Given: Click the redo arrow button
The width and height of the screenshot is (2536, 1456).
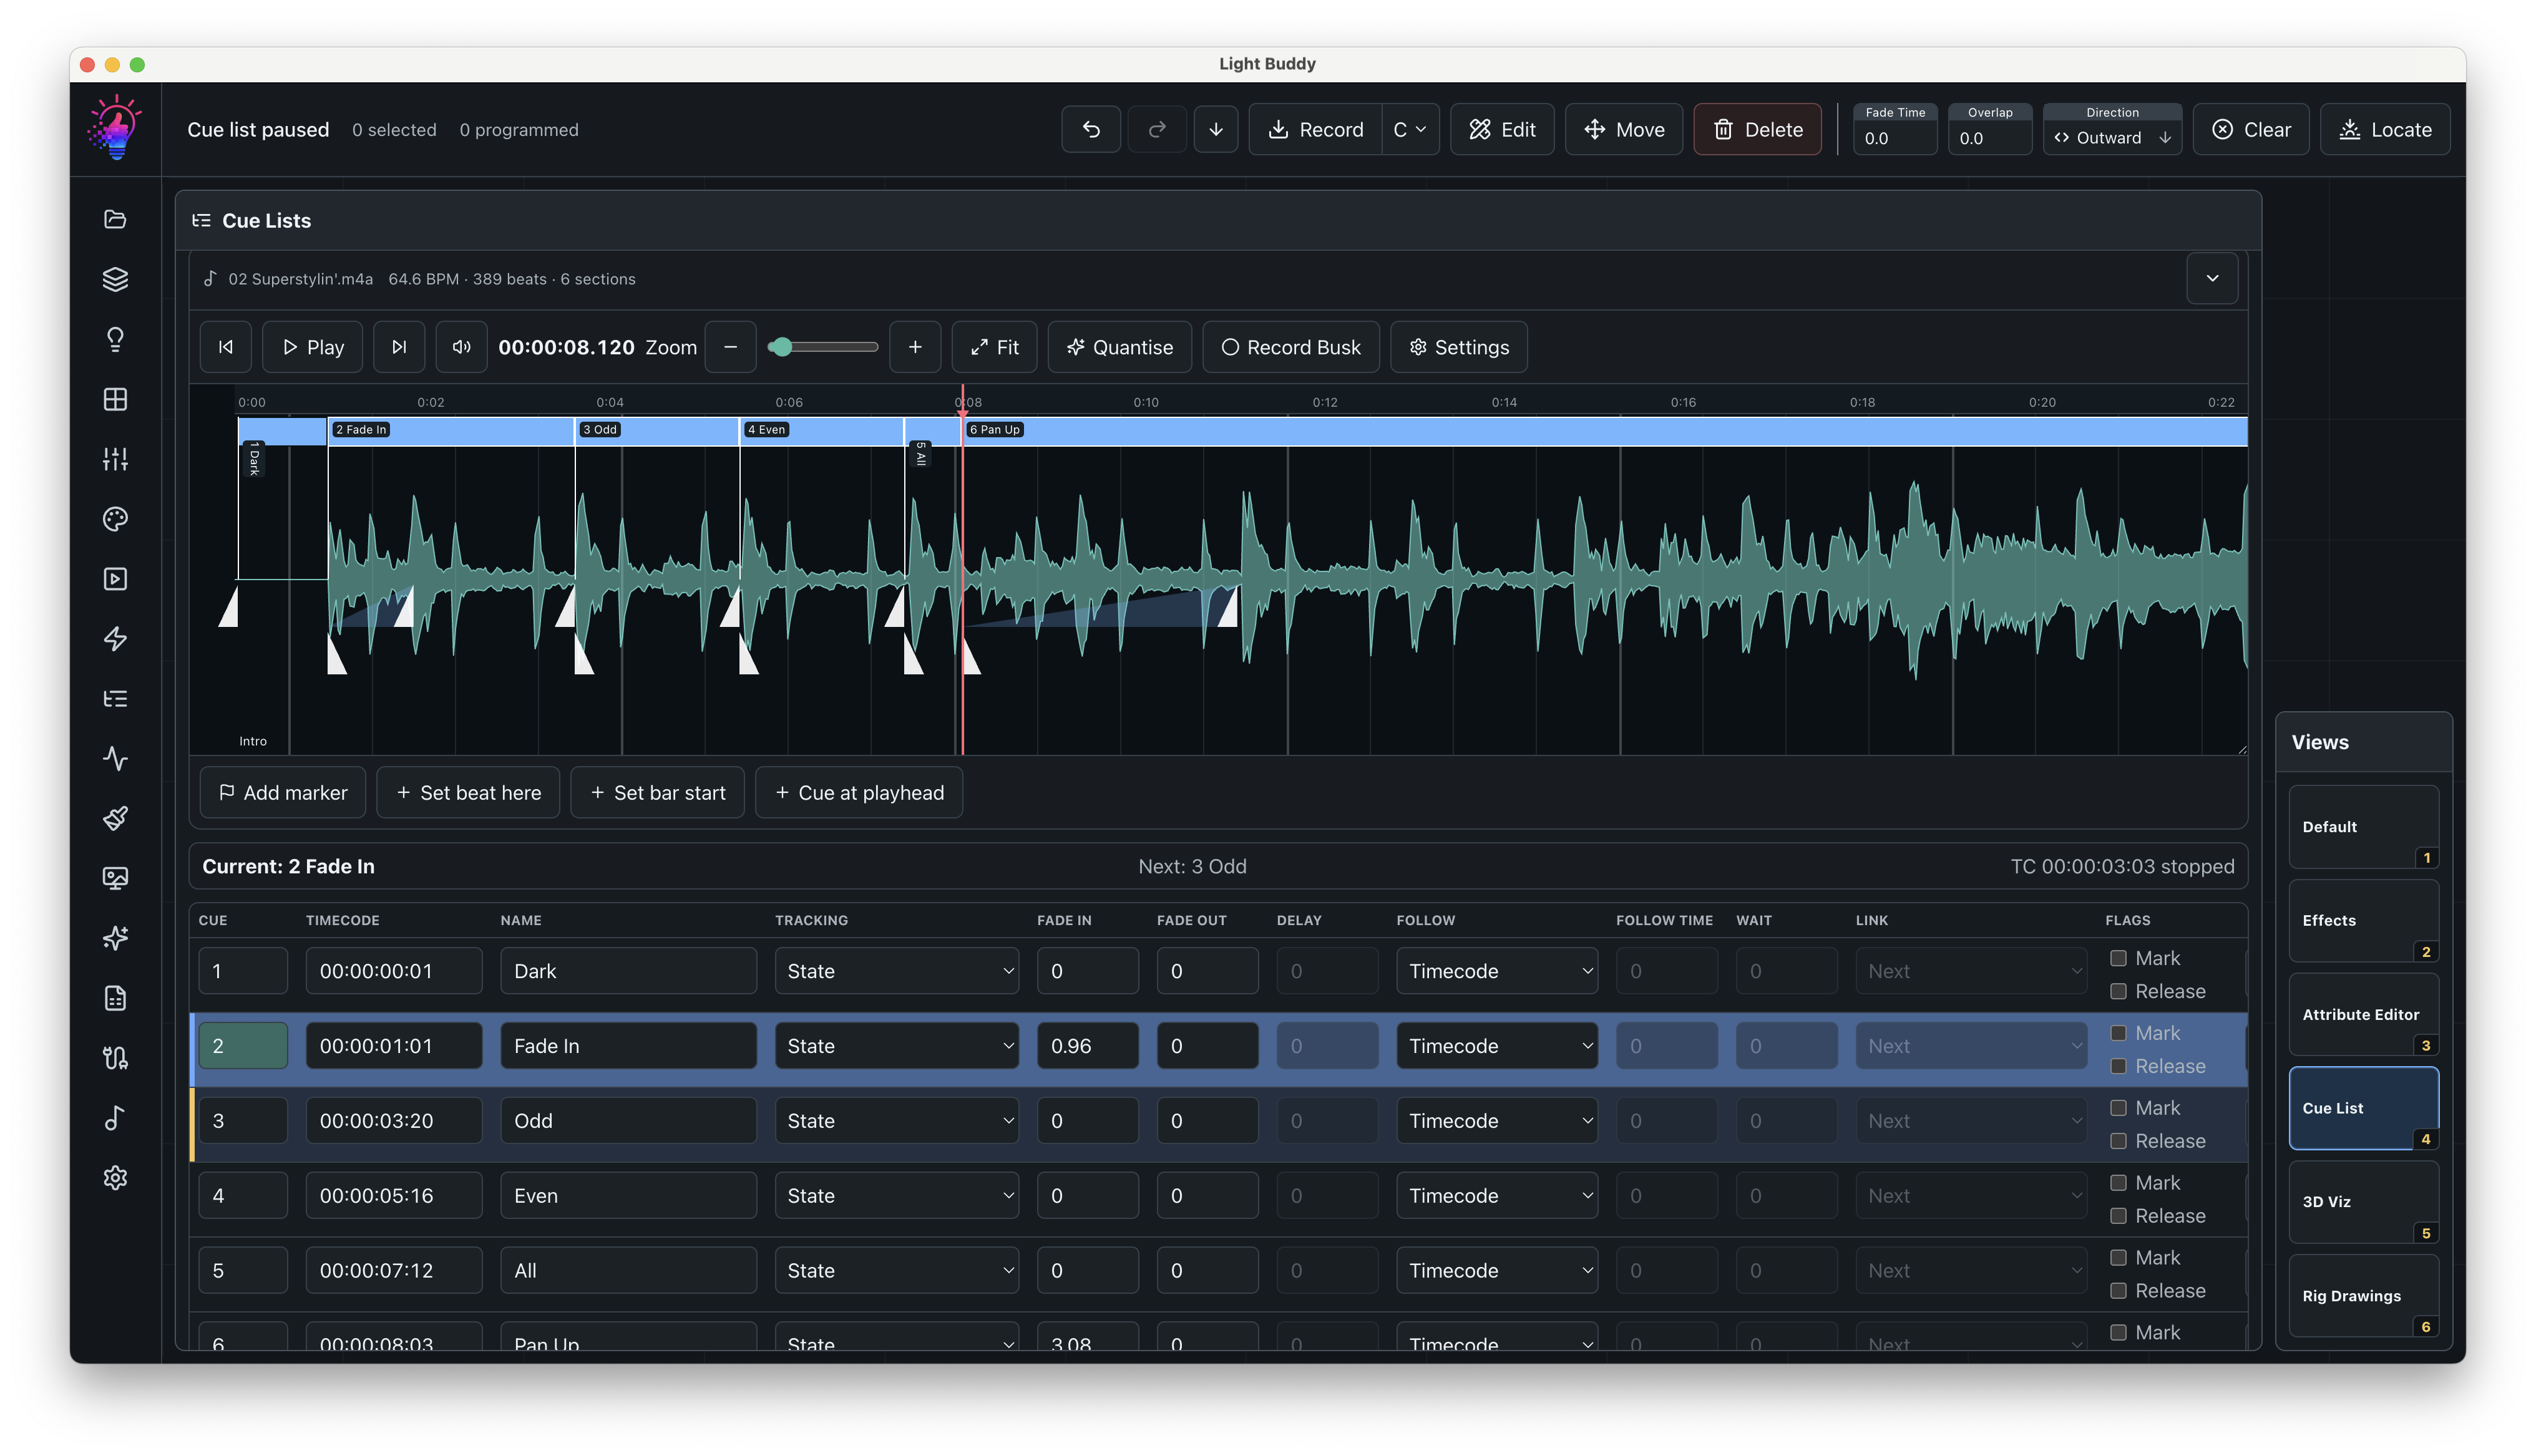Looking at the screenshot, I should tap(1157, 129).
